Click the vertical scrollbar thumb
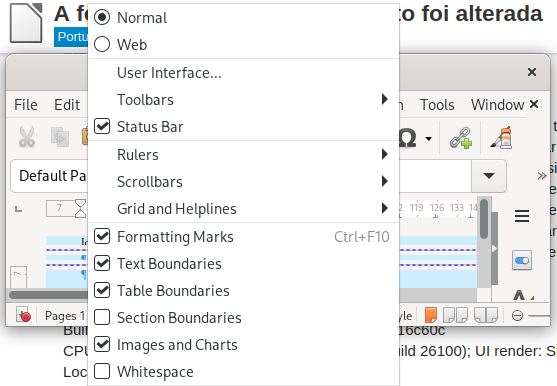Viewport: 557px width, 386px height. click(x=483, y=219)
